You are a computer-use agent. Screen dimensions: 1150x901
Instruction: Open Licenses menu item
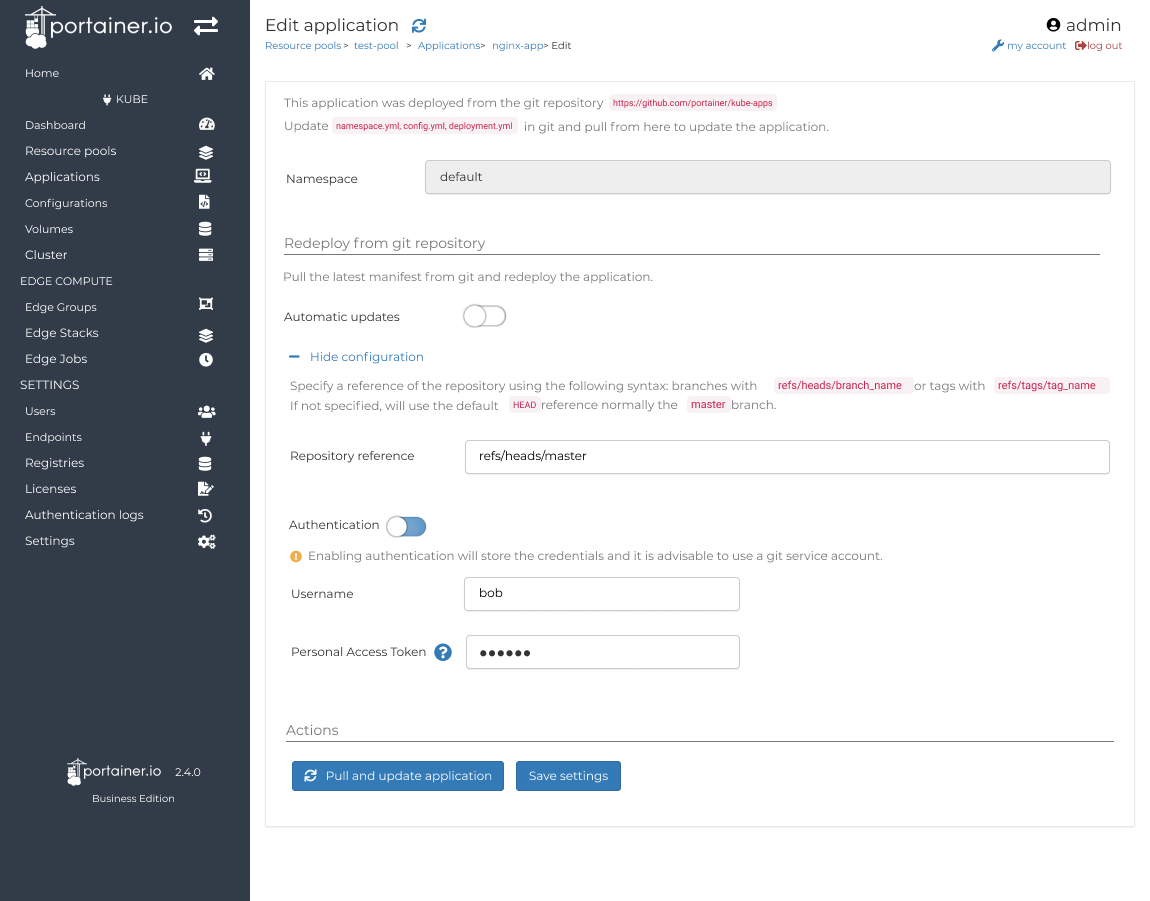pyautogui.click(x=51, y=489)
